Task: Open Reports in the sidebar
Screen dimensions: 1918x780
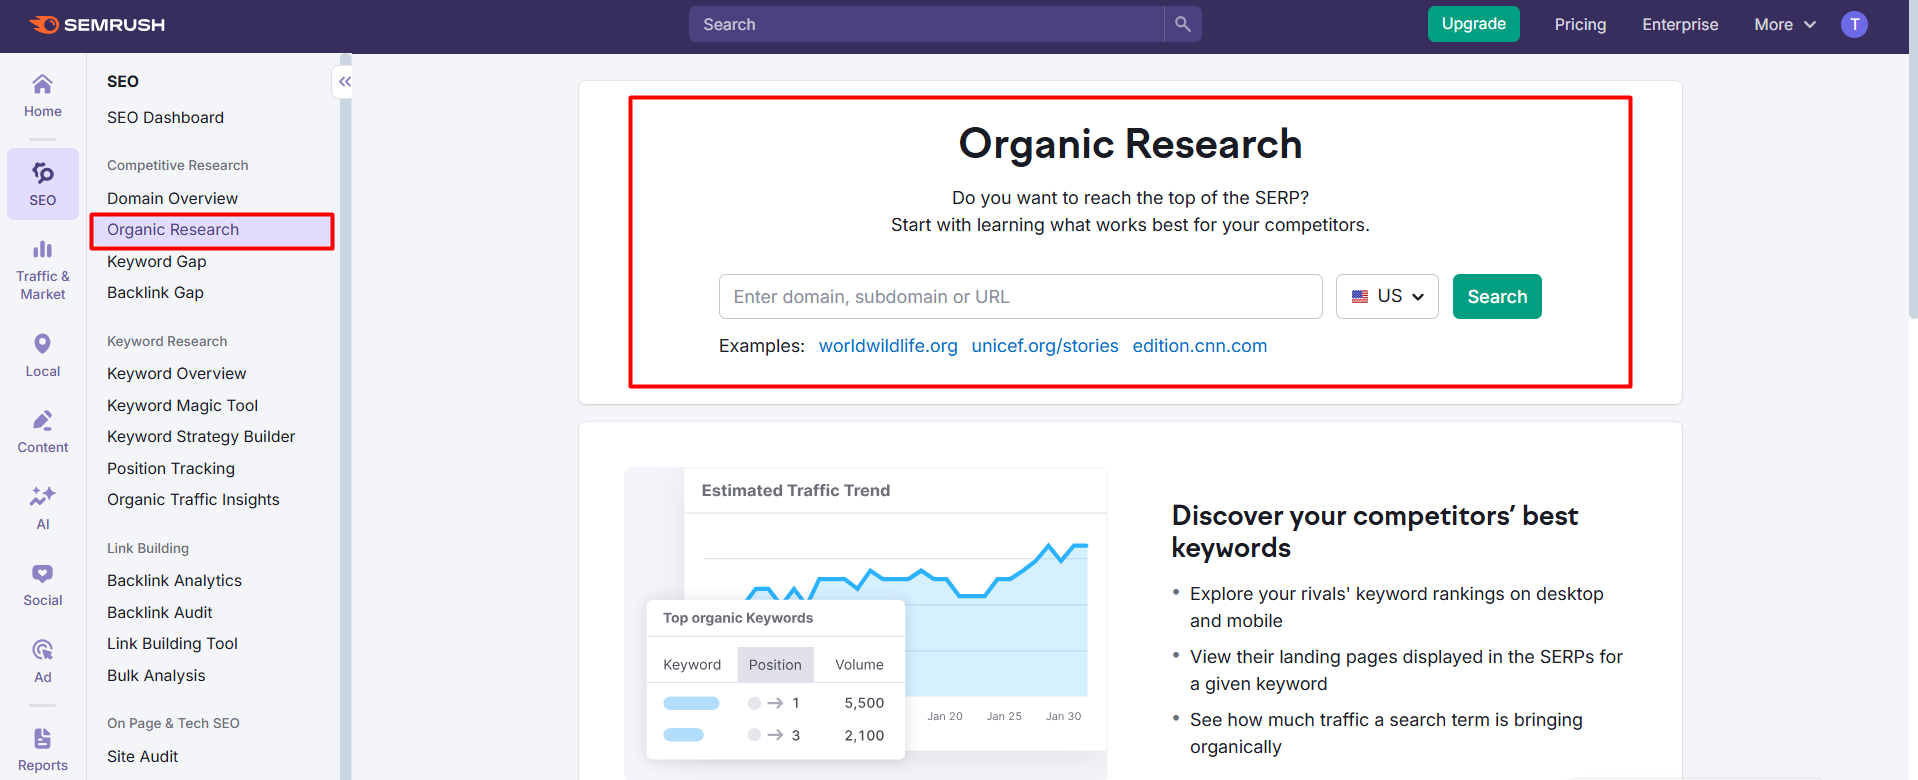Action: click(43, 750)
